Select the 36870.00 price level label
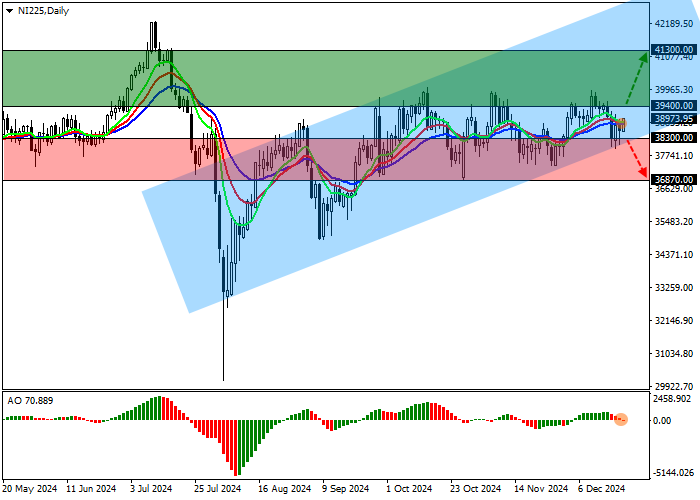 (x=672, y=180)
